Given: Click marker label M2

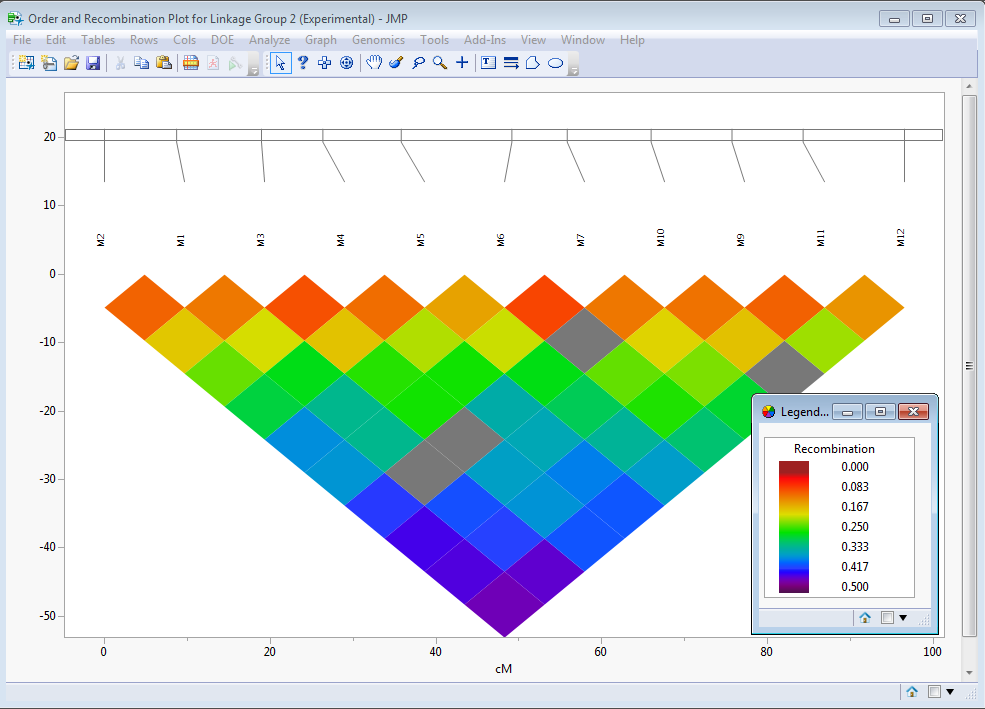Looking at the screenshot, I should point(101,240).
